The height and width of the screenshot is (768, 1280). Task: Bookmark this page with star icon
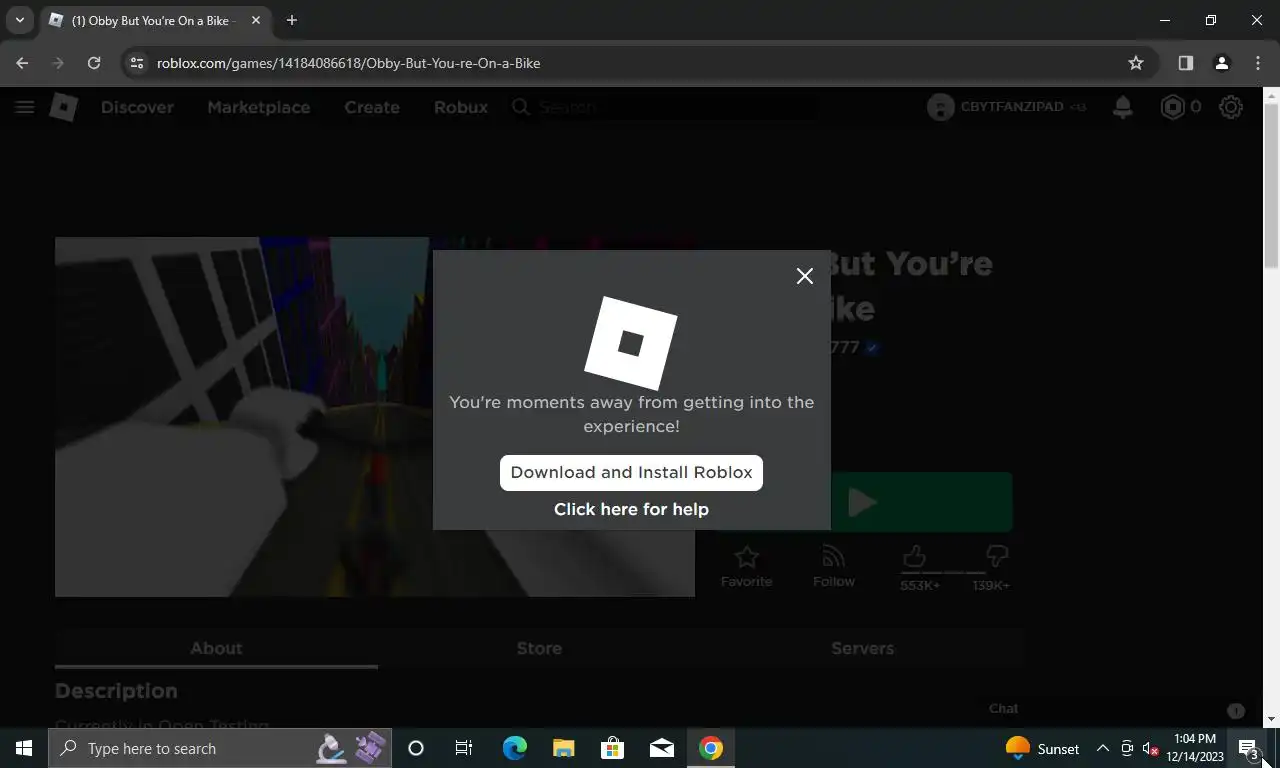click(x=1136, y=63)
